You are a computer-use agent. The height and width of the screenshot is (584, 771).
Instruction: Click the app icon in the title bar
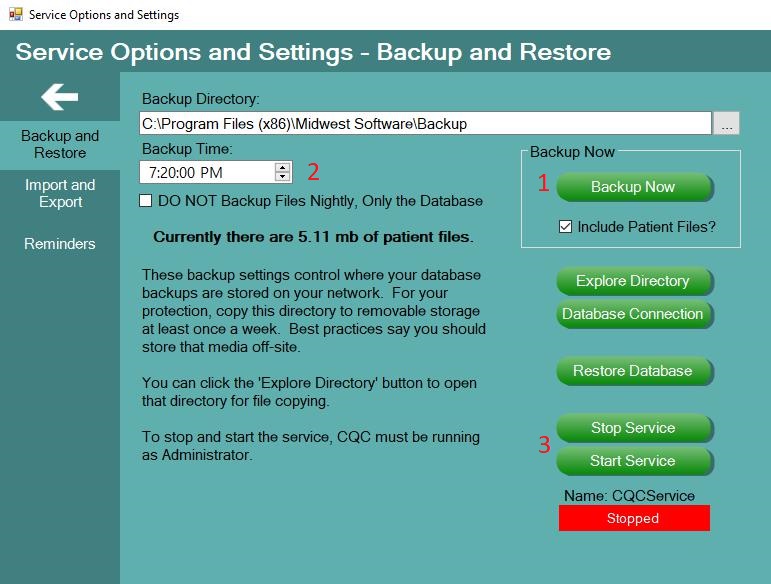pos(16,14)
